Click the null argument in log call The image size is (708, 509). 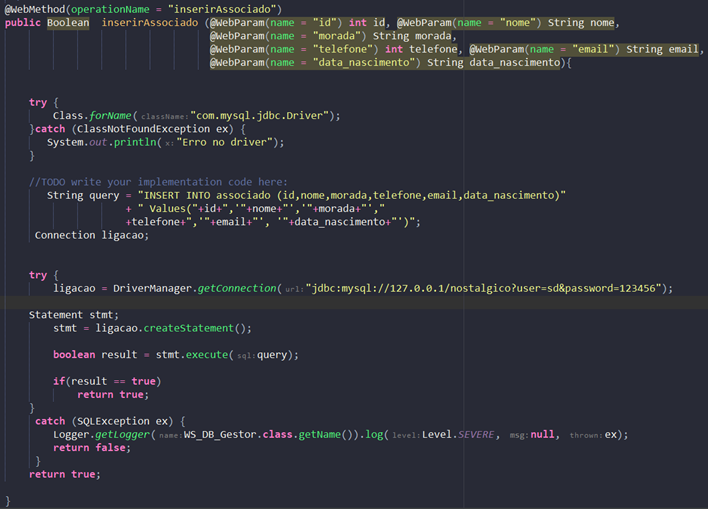pos(542,434)
